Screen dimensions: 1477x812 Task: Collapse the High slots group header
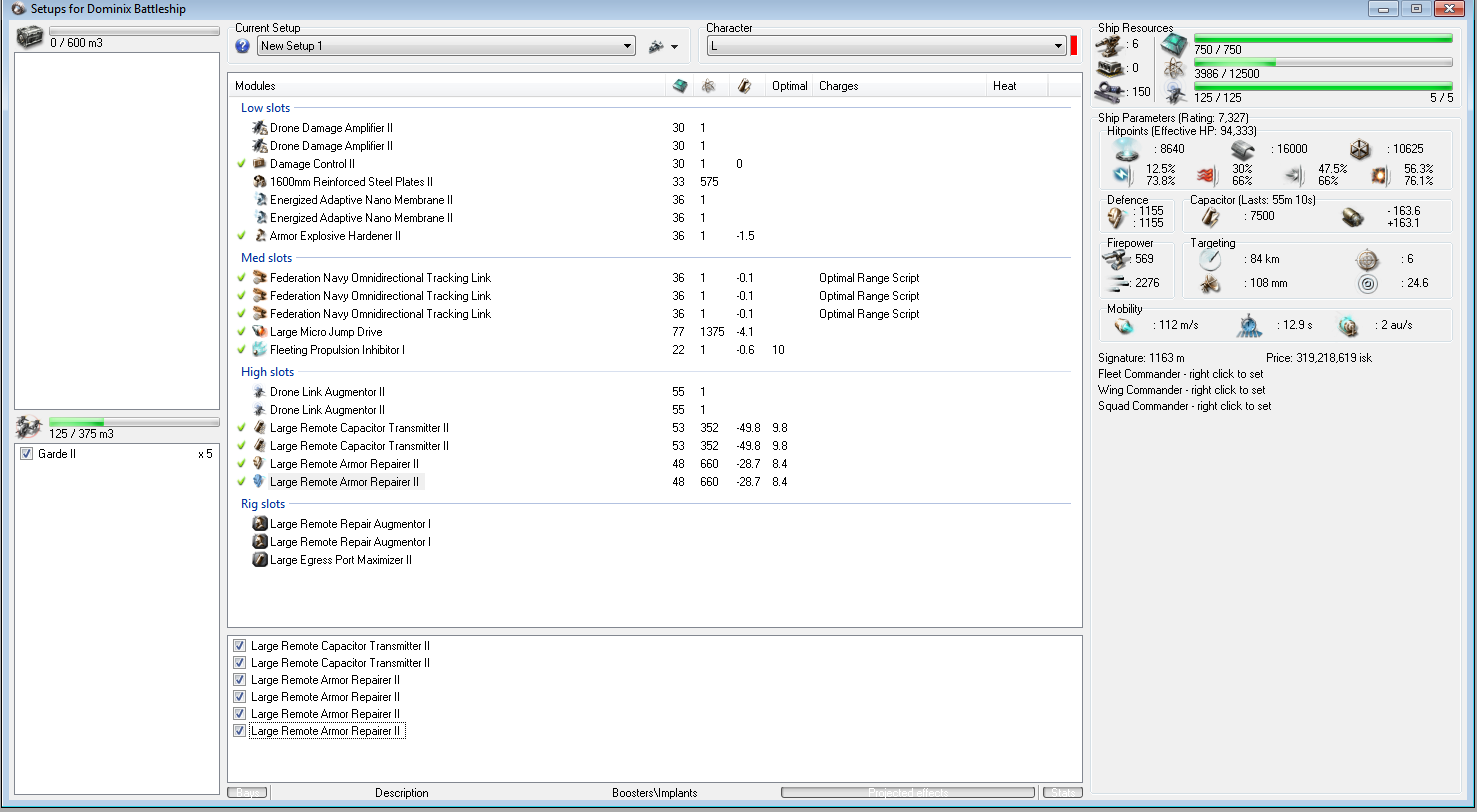coord(267,372)
